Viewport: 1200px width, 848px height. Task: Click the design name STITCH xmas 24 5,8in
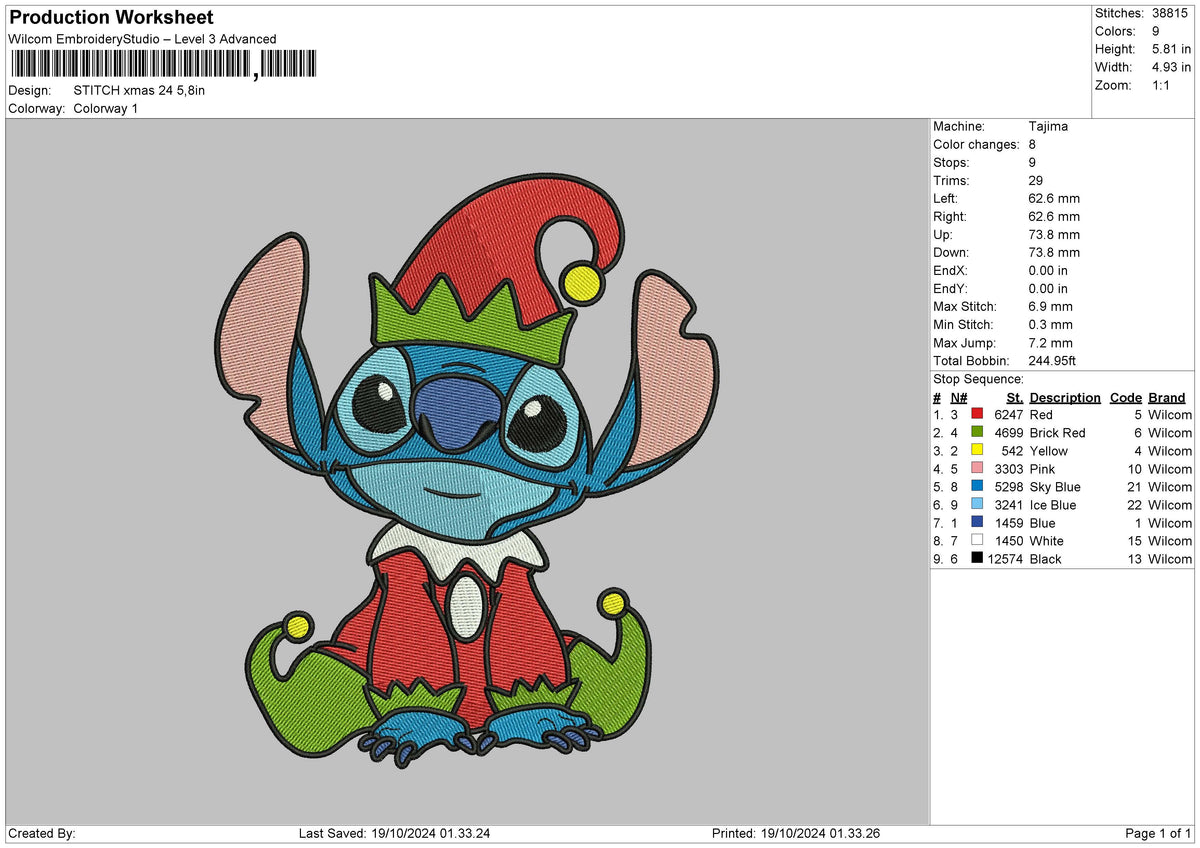[x=139, y=90]
